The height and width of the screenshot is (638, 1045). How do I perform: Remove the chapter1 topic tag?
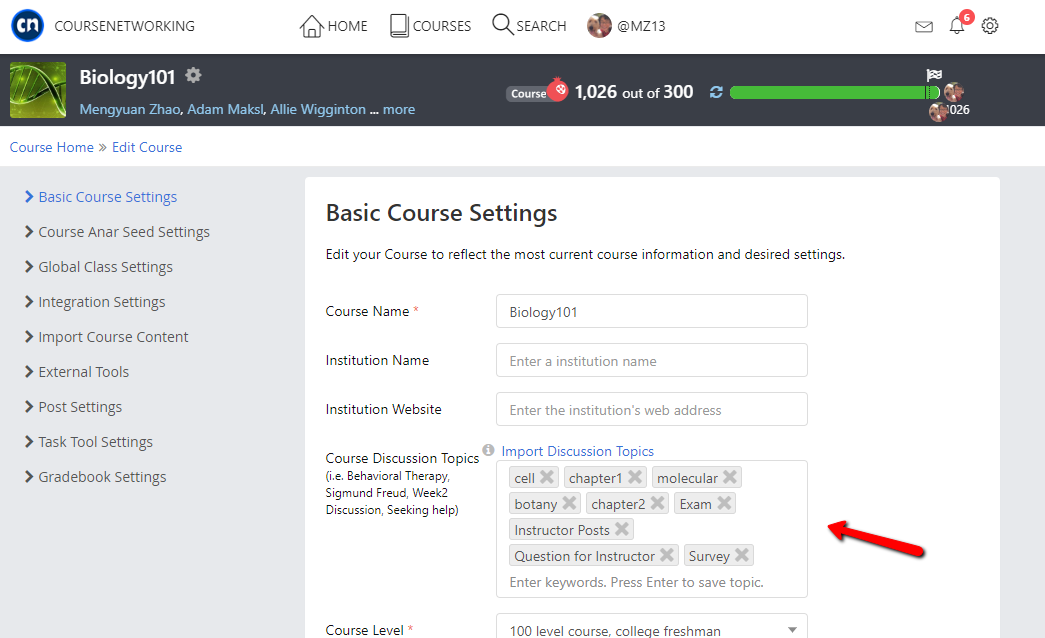[635, 477]
